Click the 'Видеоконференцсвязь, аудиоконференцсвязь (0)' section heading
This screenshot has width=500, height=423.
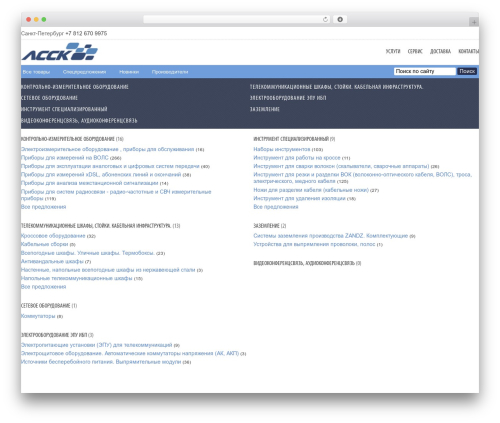(x=307, y=263)
